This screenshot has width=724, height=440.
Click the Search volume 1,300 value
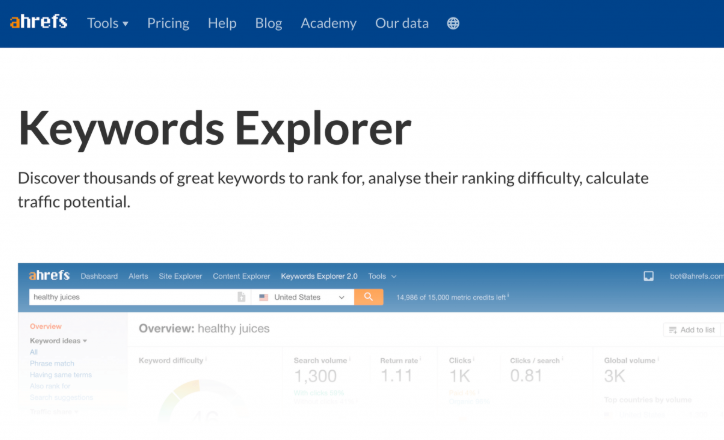315,376
